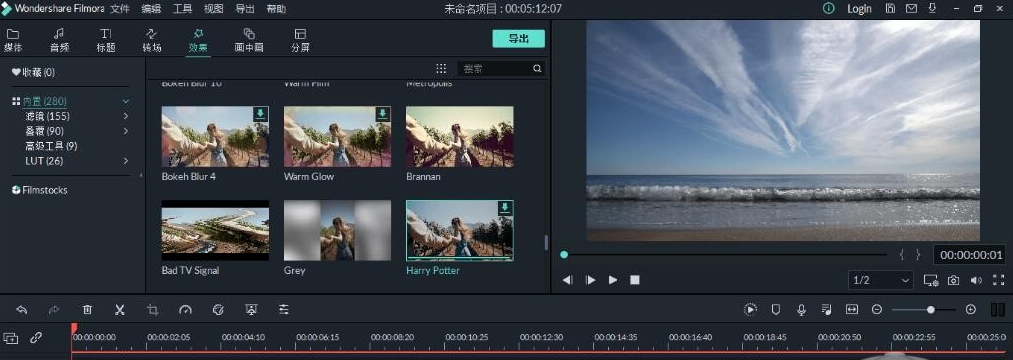Expand the filters (155) category arrow

(x=126, y=116)
